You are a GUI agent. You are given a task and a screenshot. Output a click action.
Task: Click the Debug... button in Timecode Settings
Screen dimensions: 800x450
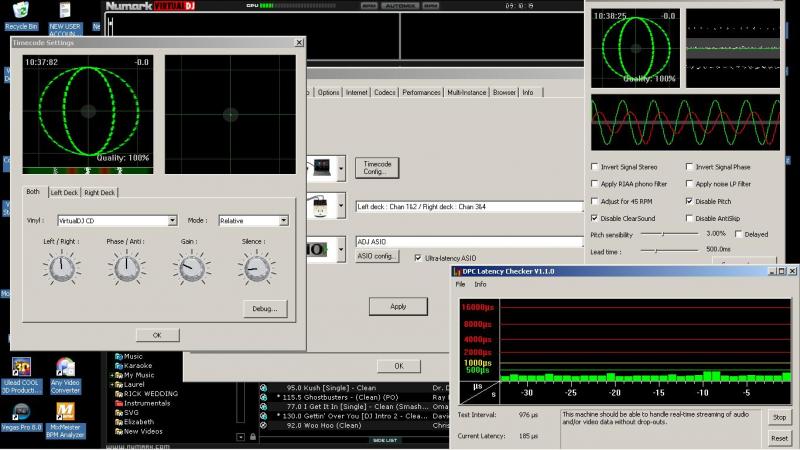[x=265, y=309]
